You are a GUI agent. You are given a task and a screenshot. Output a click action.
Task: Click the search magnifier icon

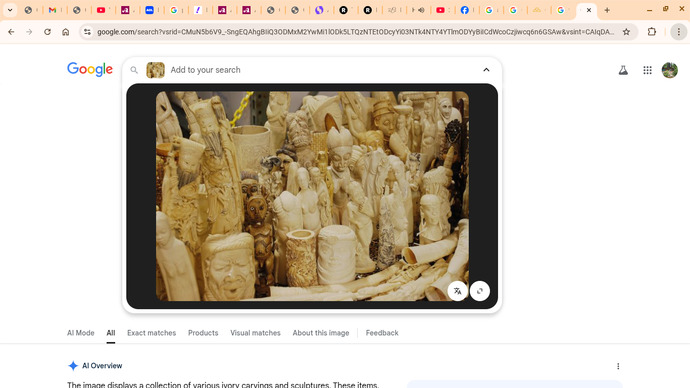point(134,70)
